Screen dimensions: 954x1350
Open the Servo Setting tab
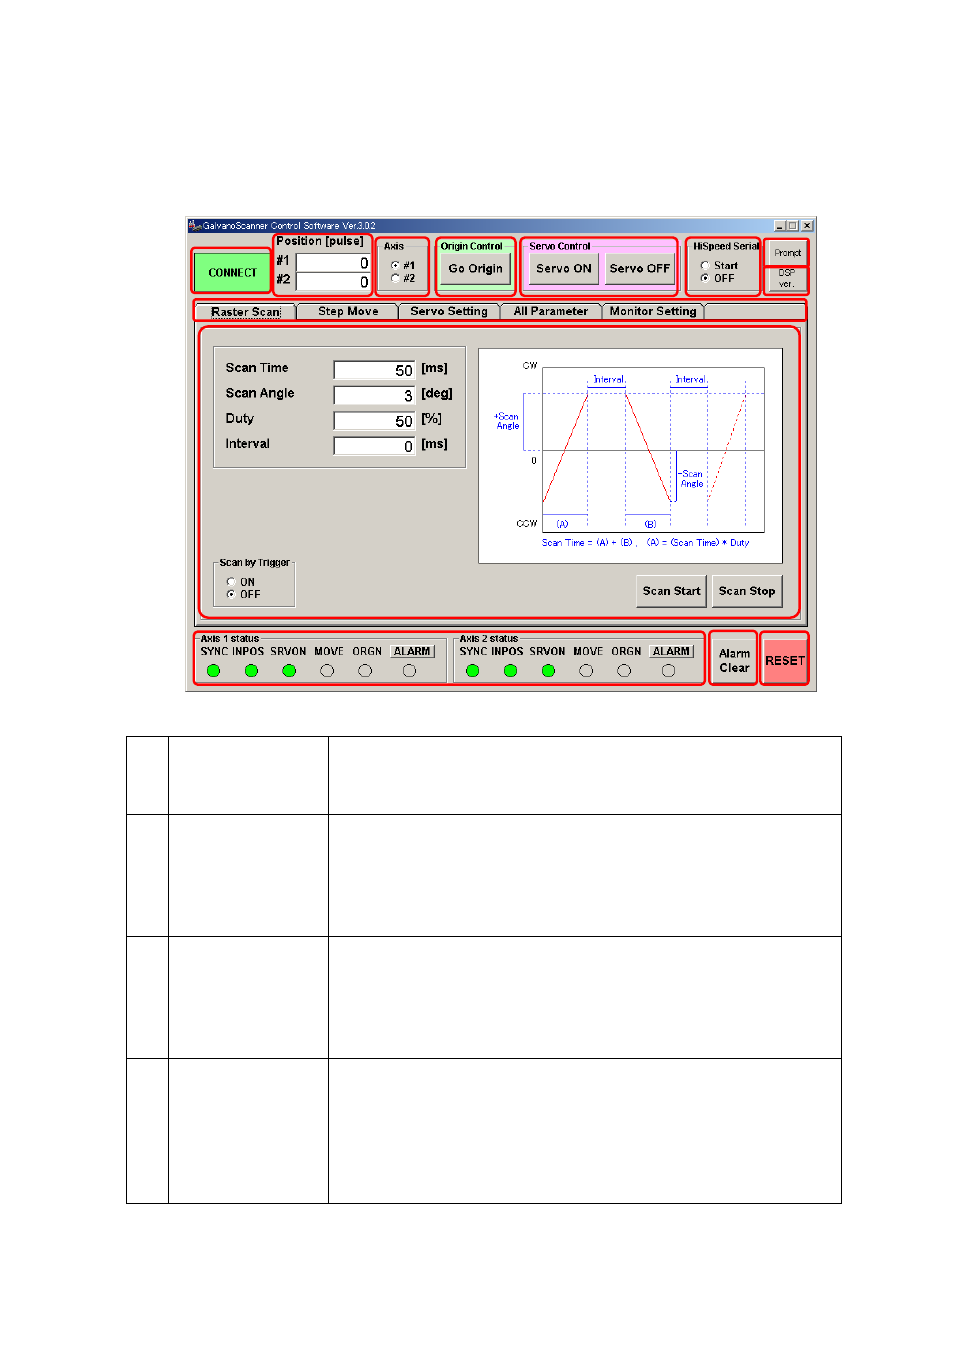449,311
